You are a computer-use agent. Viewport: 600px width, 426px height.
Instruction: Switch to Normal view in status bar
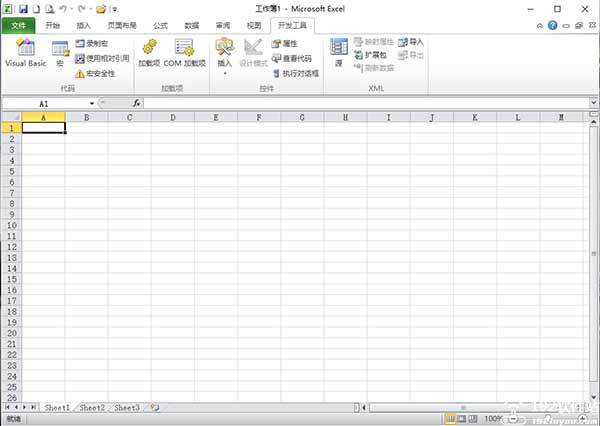(x=450, y=418)
